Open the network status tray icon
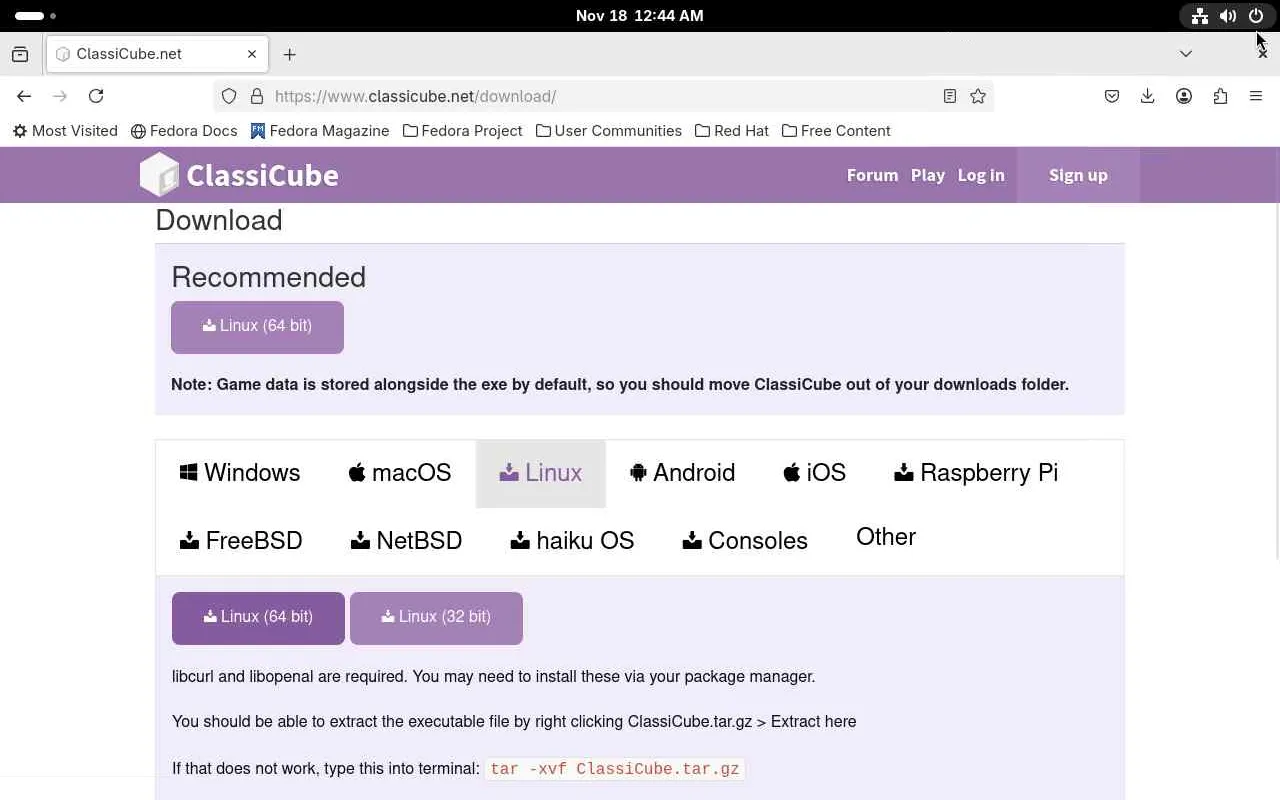The image size is (1280, 800). click(x=1199, y=16)
